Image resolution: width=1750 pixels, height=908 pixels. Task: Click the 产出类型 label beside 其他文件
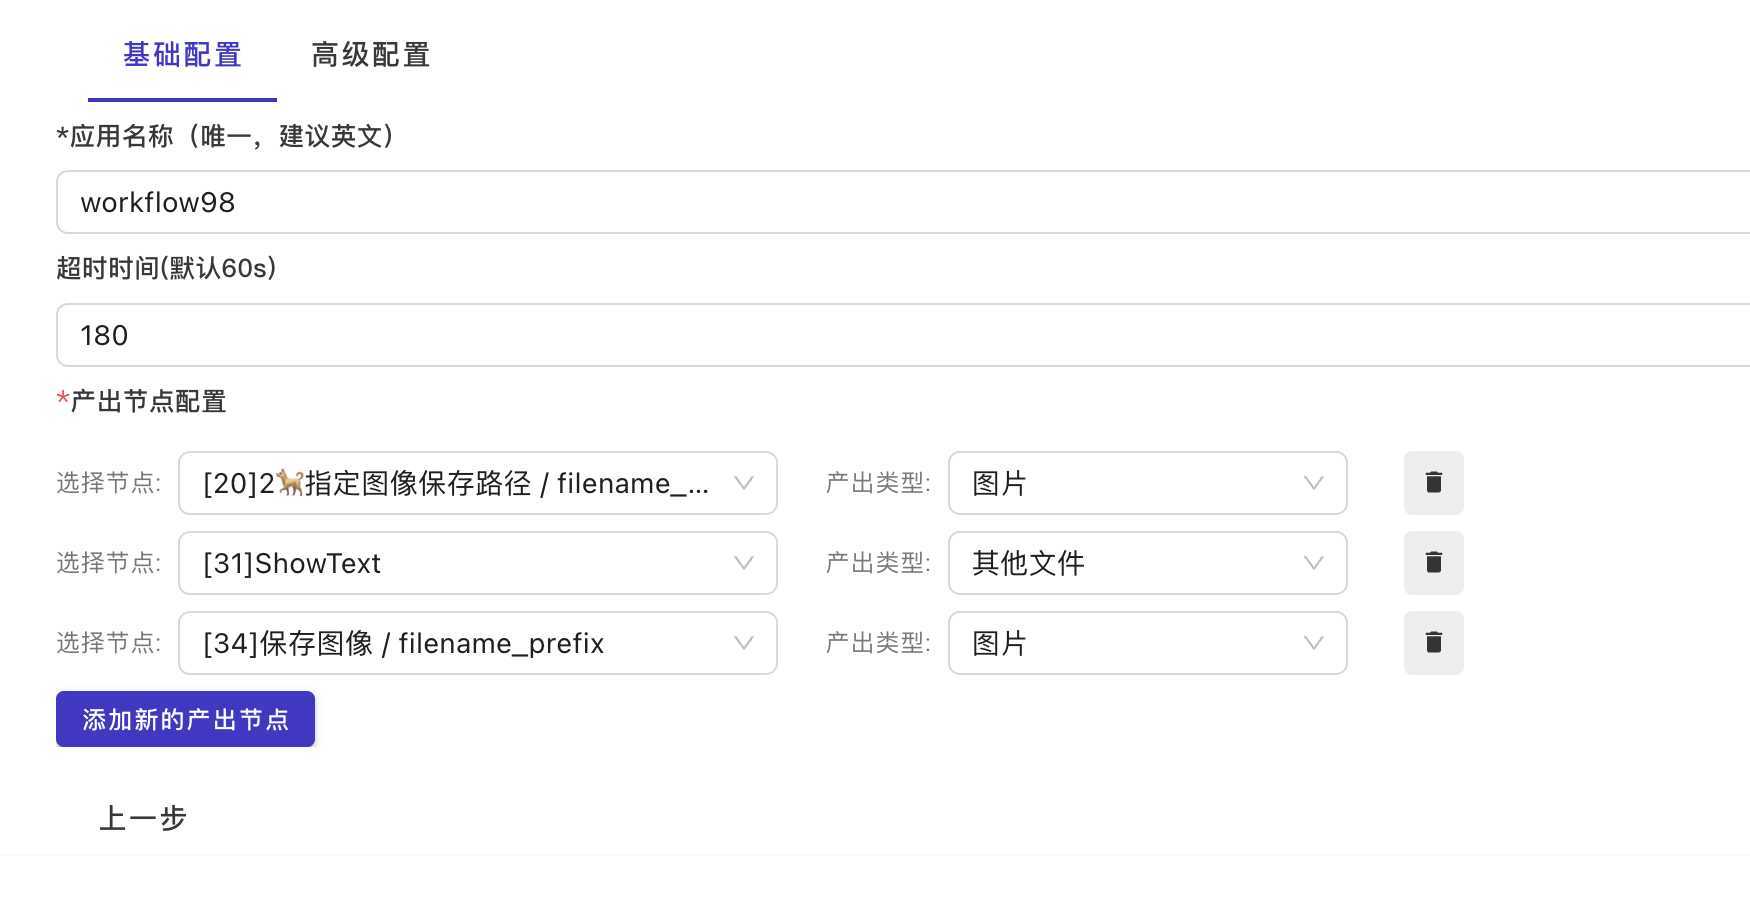point(878,563)
